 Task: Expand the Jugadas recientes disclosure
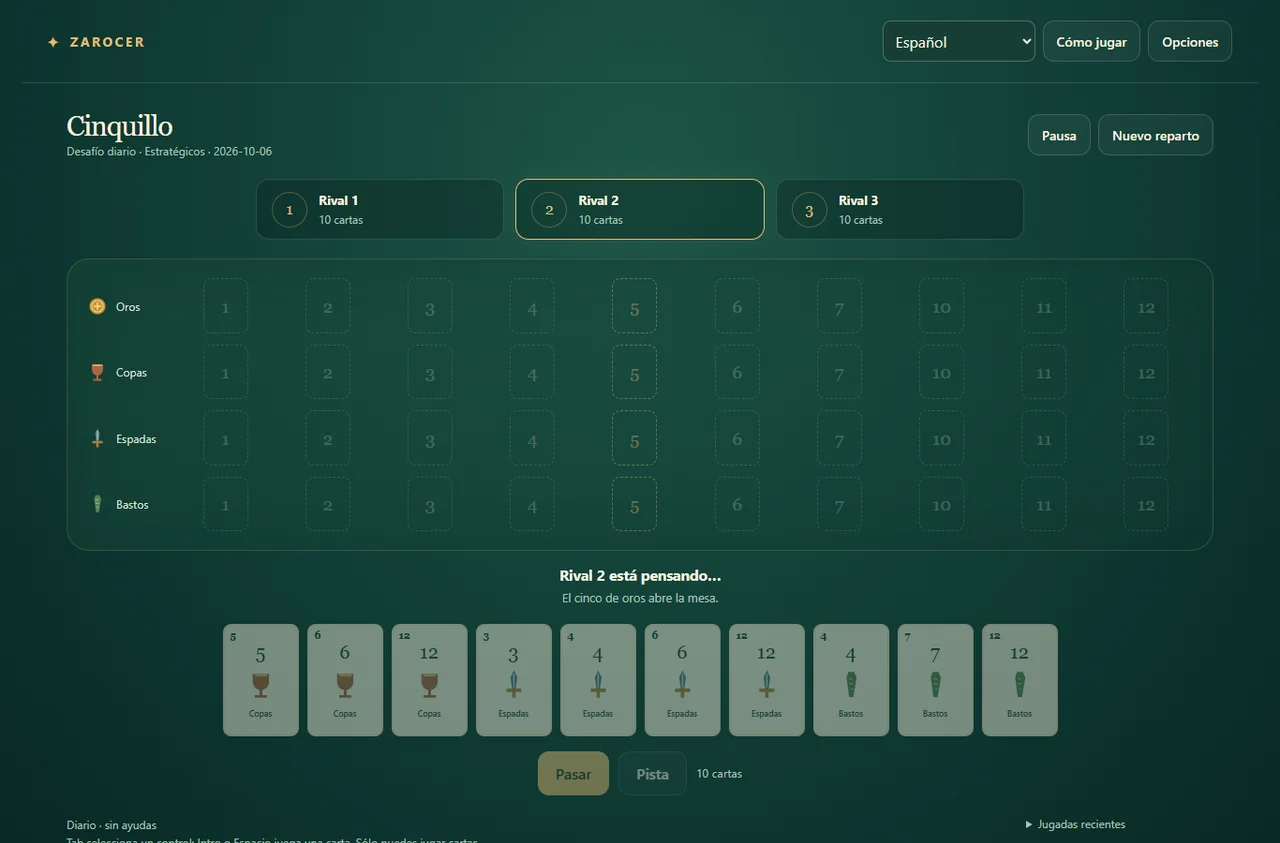(1076, 825)
